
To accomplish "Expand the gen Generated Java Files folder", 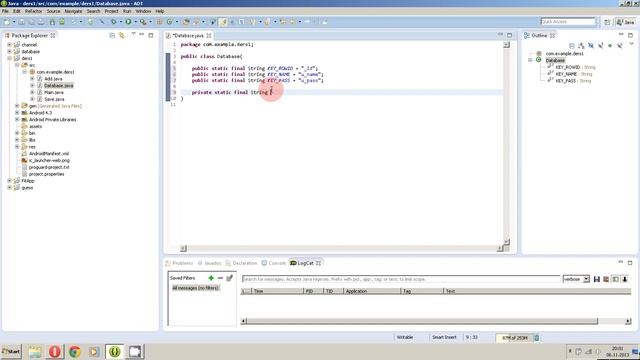I will pos(17,106).
